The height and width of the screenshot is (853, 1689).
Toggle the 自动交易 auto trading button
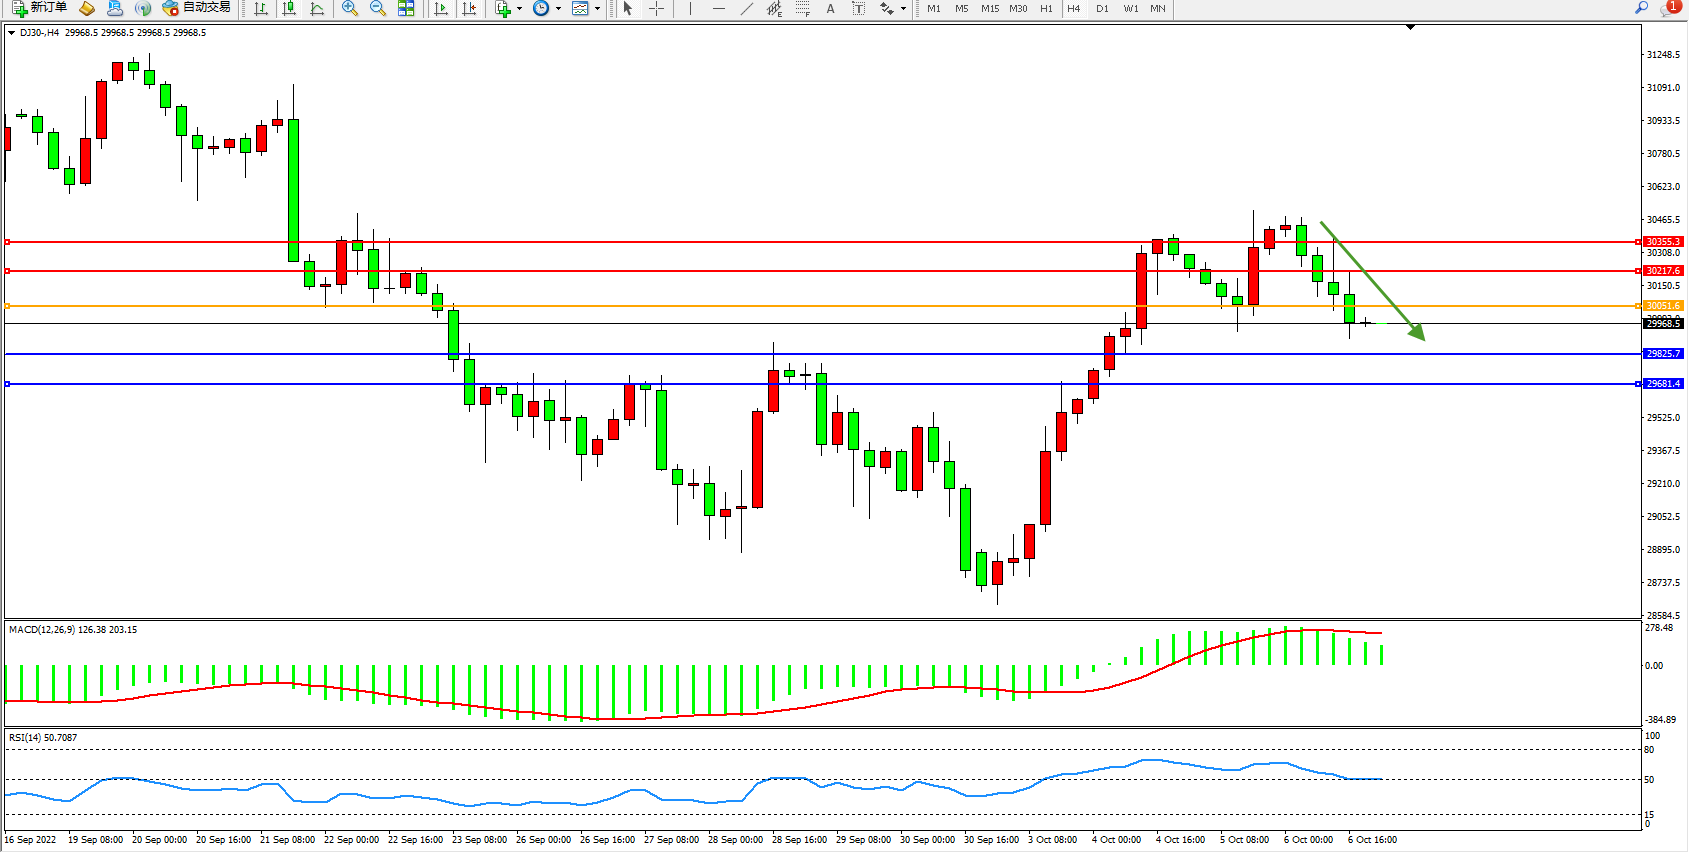point(196,8)
